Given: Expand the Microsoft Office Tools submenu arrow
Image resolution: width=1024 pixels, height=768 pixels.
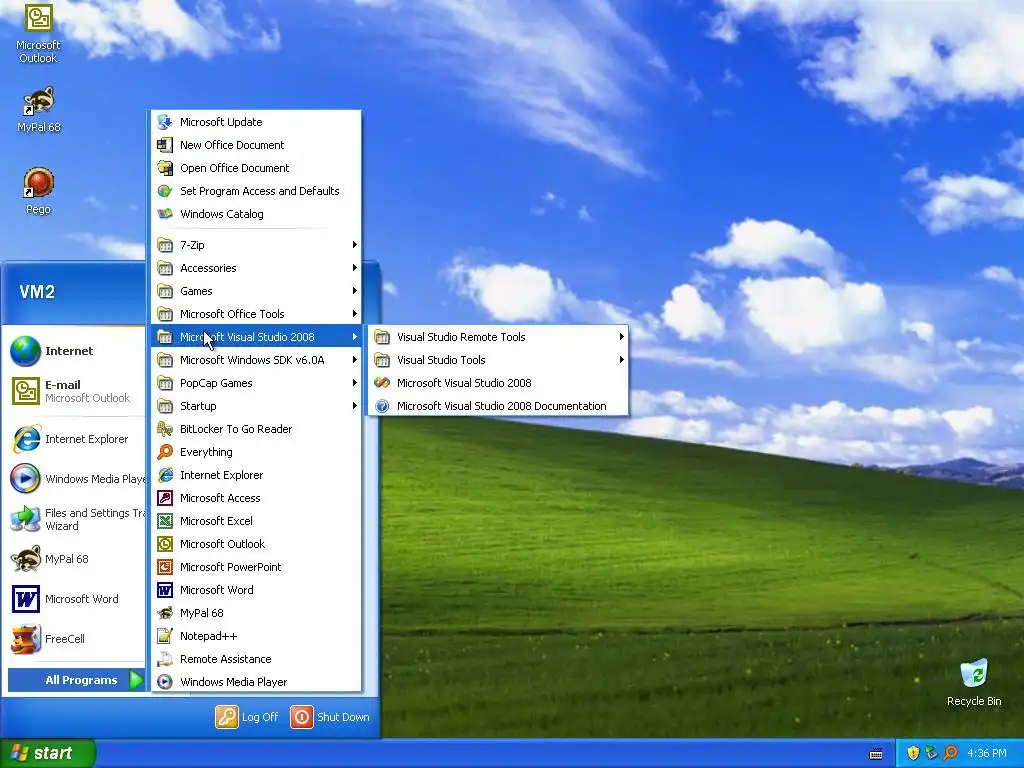Looking at the screenshot, I should pyautogui.click(x=355, y=313).
